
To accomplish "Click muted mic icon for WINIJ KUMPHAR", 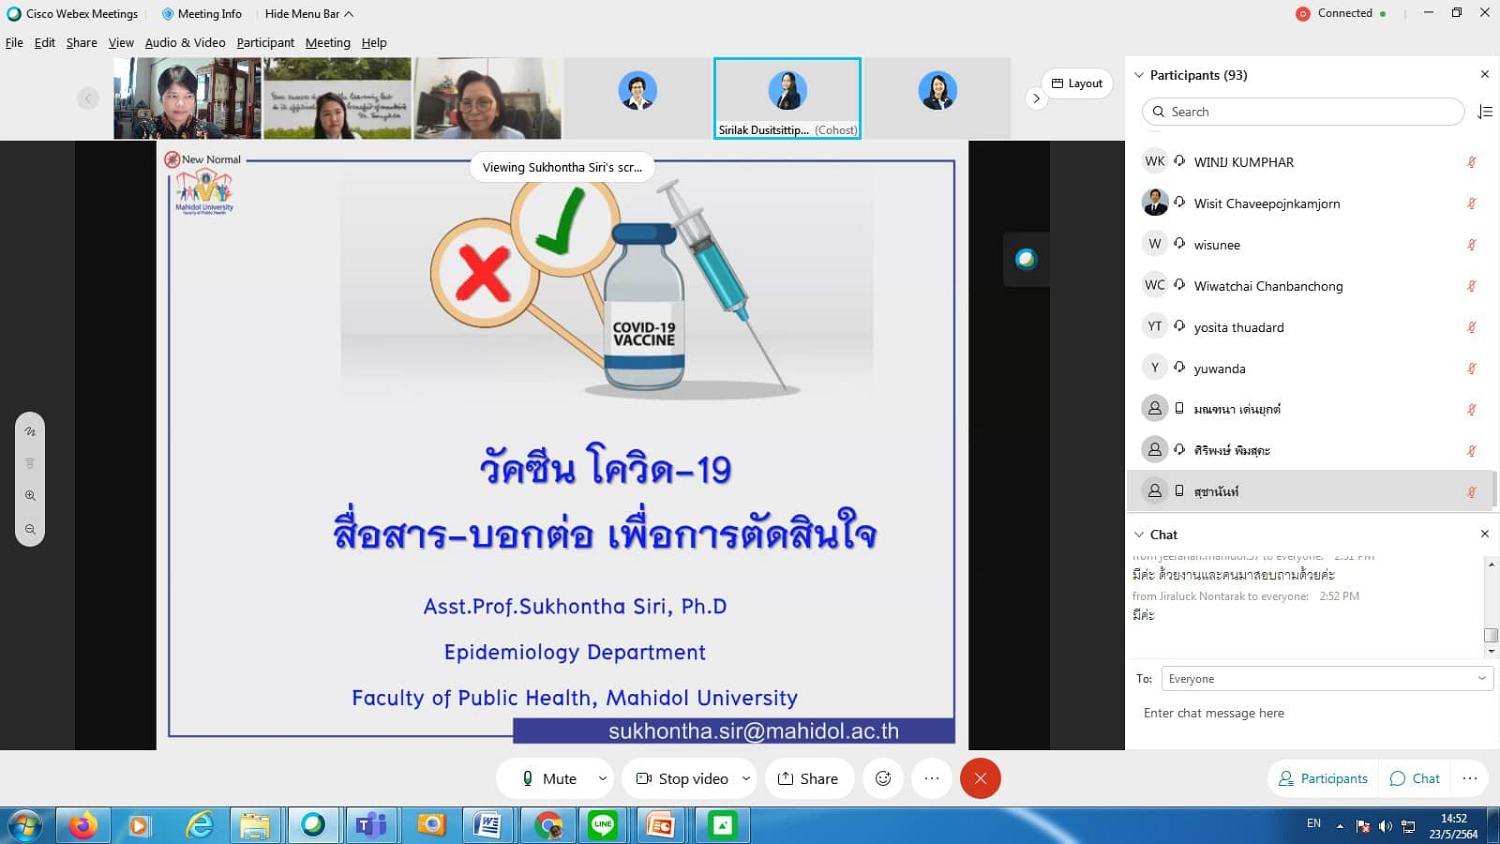I will 1472,162.
